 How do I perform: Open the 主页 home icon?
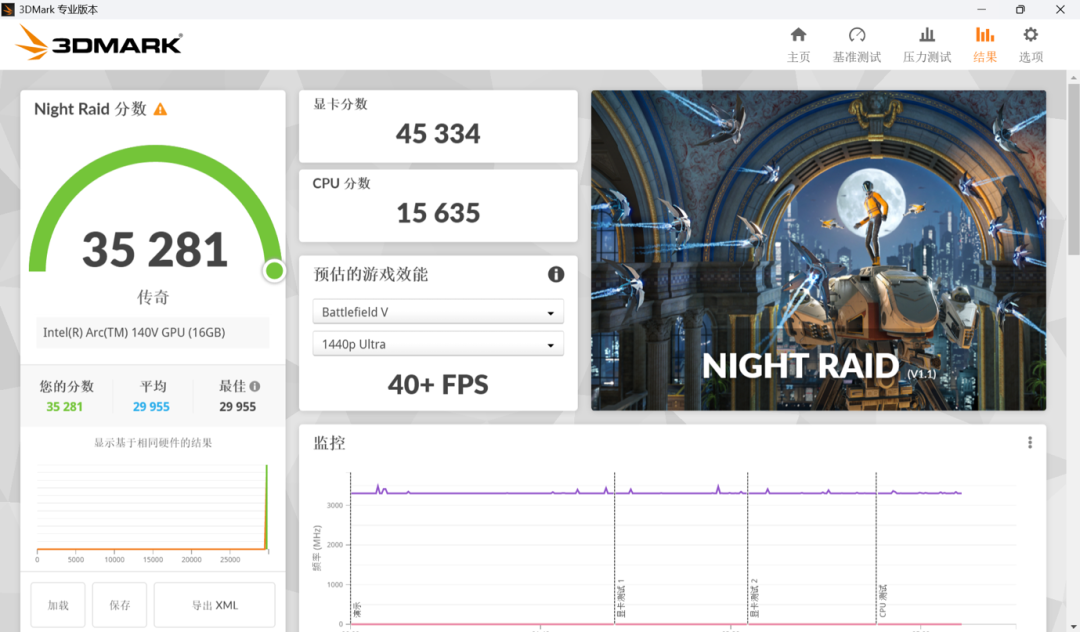click(798, 35)
